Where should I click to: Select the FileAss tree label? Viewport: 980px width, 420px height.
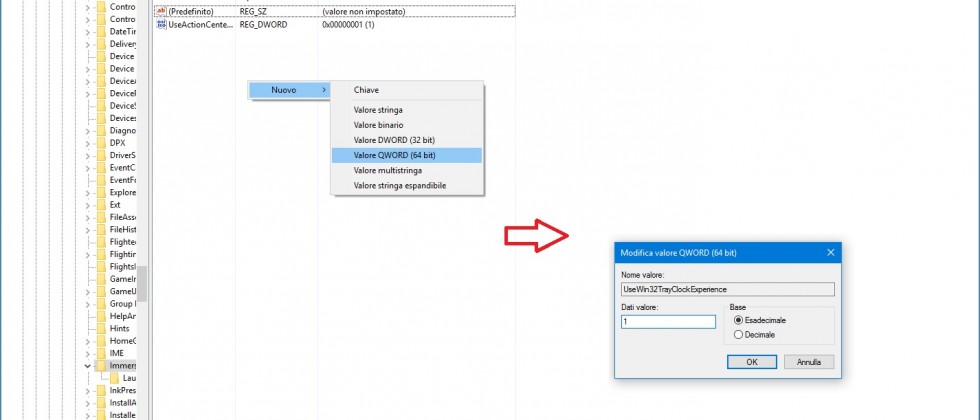click(122, 217)
